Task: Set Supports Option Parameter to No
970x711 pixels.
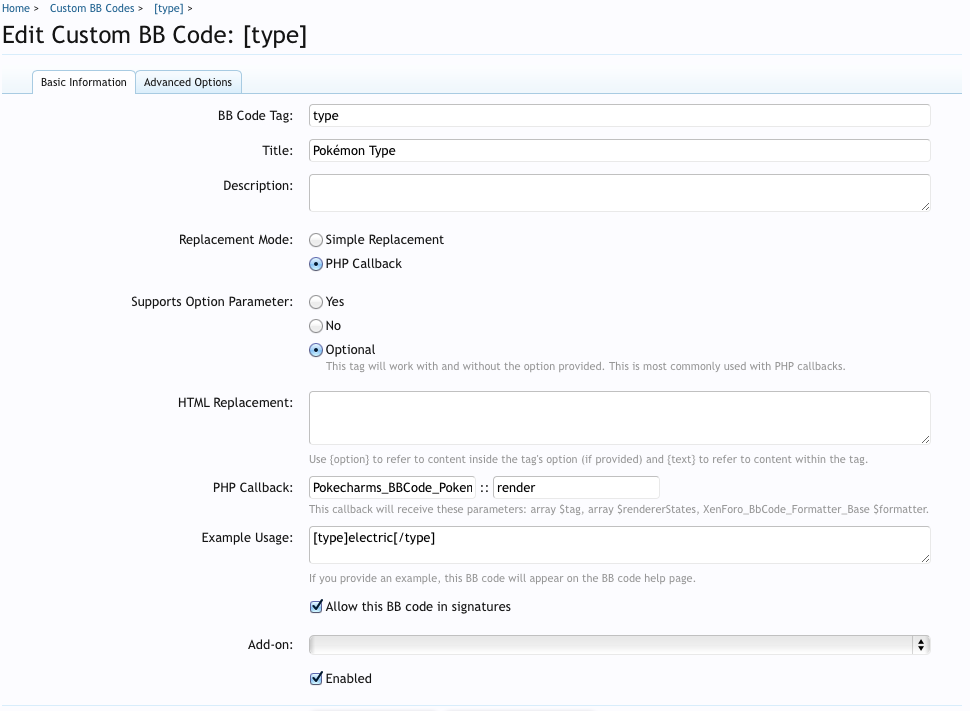Action: pyautogui.click(x=316, y=326)
